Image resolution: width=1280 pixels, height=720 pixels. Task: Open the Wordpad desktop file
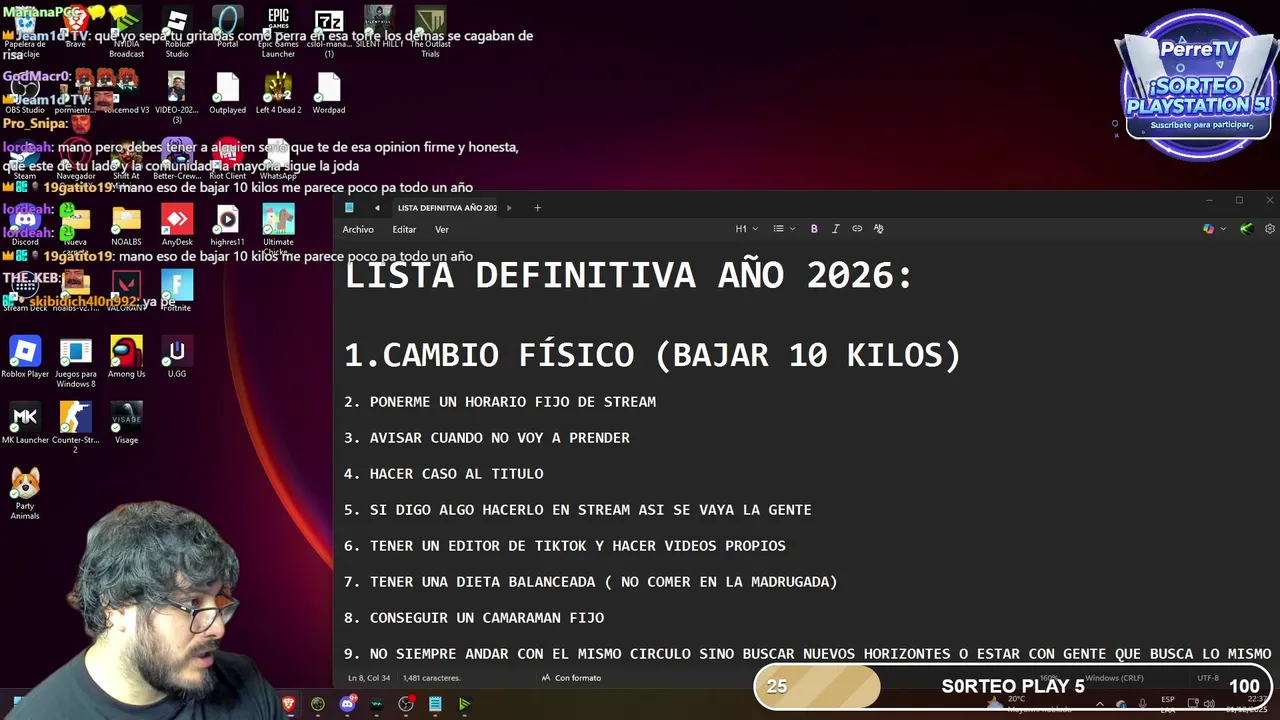[x=329, y=94]
